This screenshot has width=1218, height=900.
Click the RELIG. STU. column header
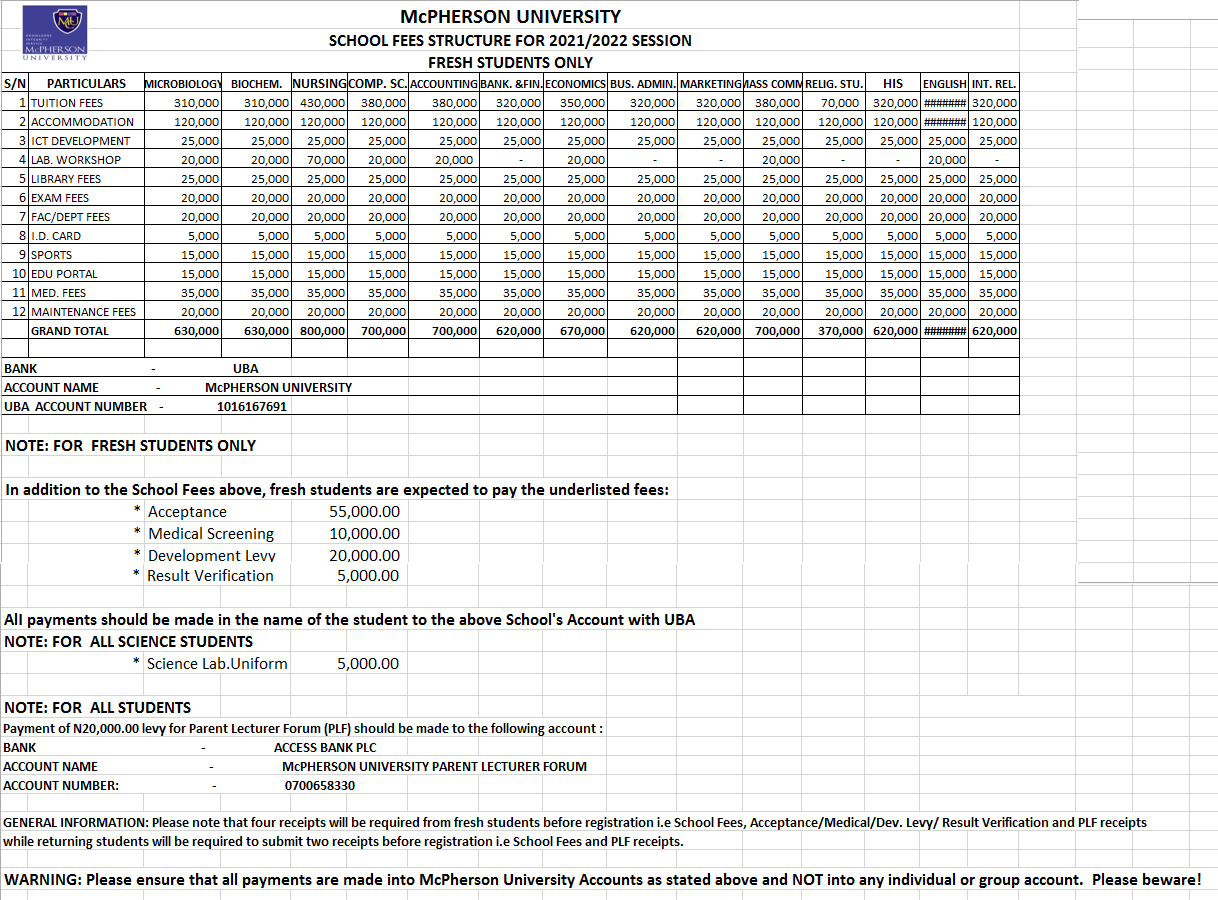pos(834,84)
